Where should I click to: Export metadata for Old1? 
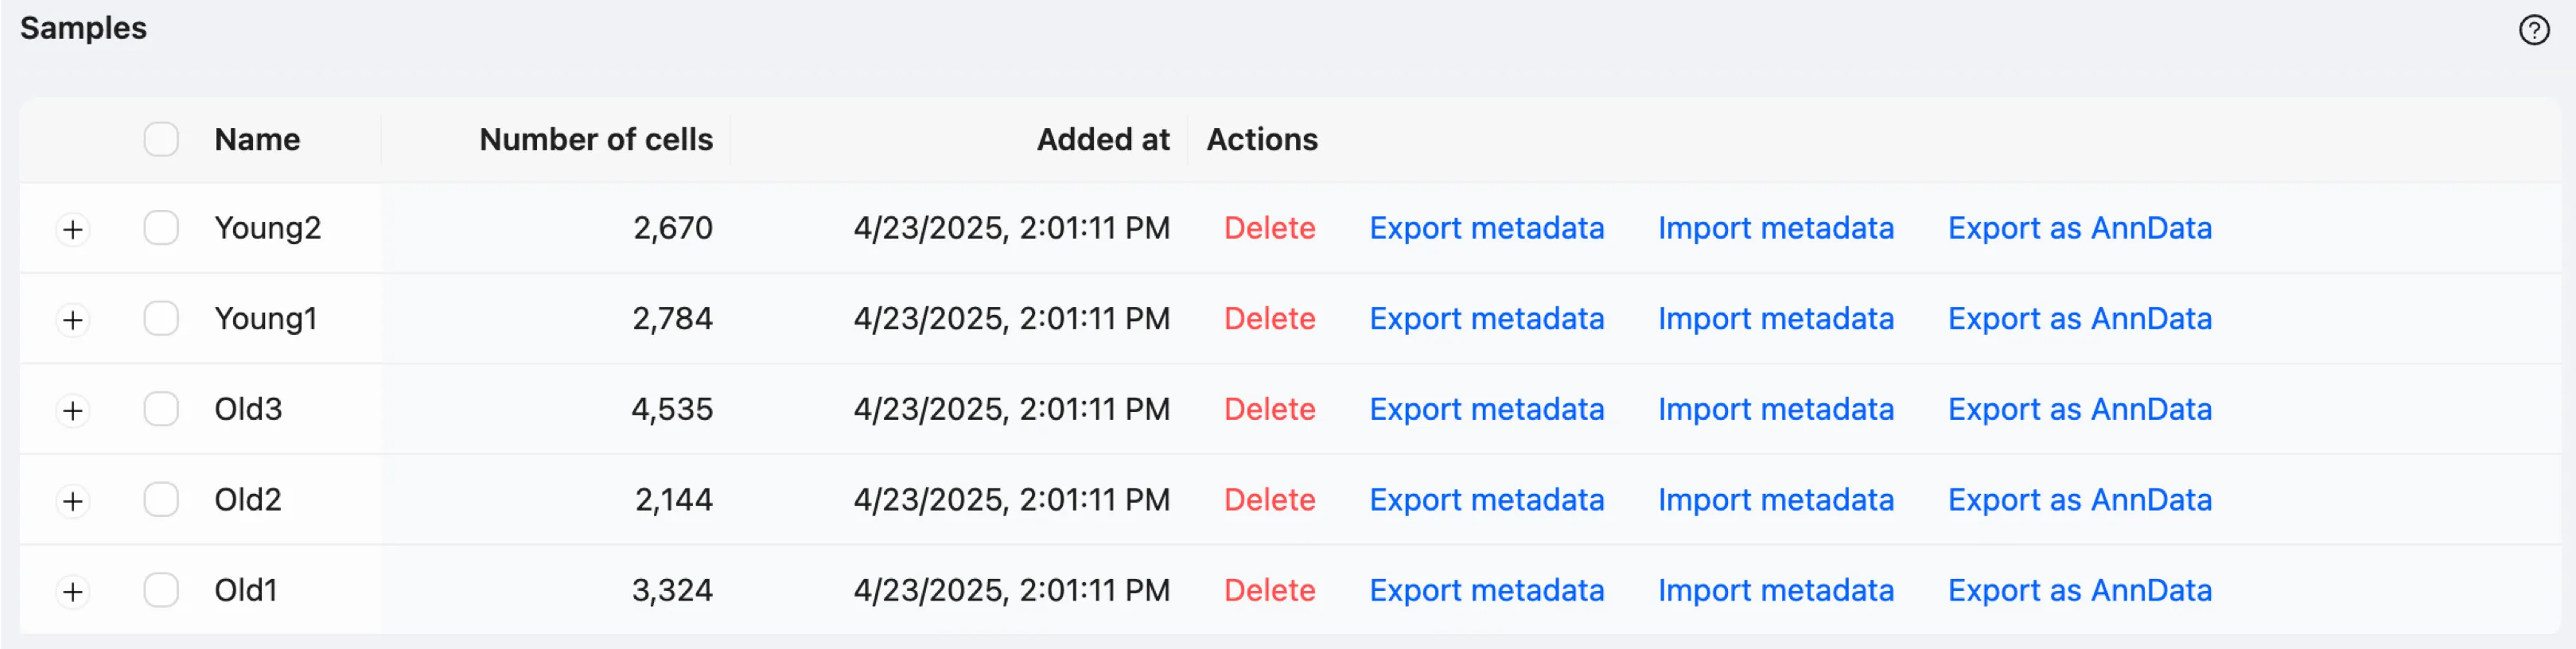pos(1486,590)
